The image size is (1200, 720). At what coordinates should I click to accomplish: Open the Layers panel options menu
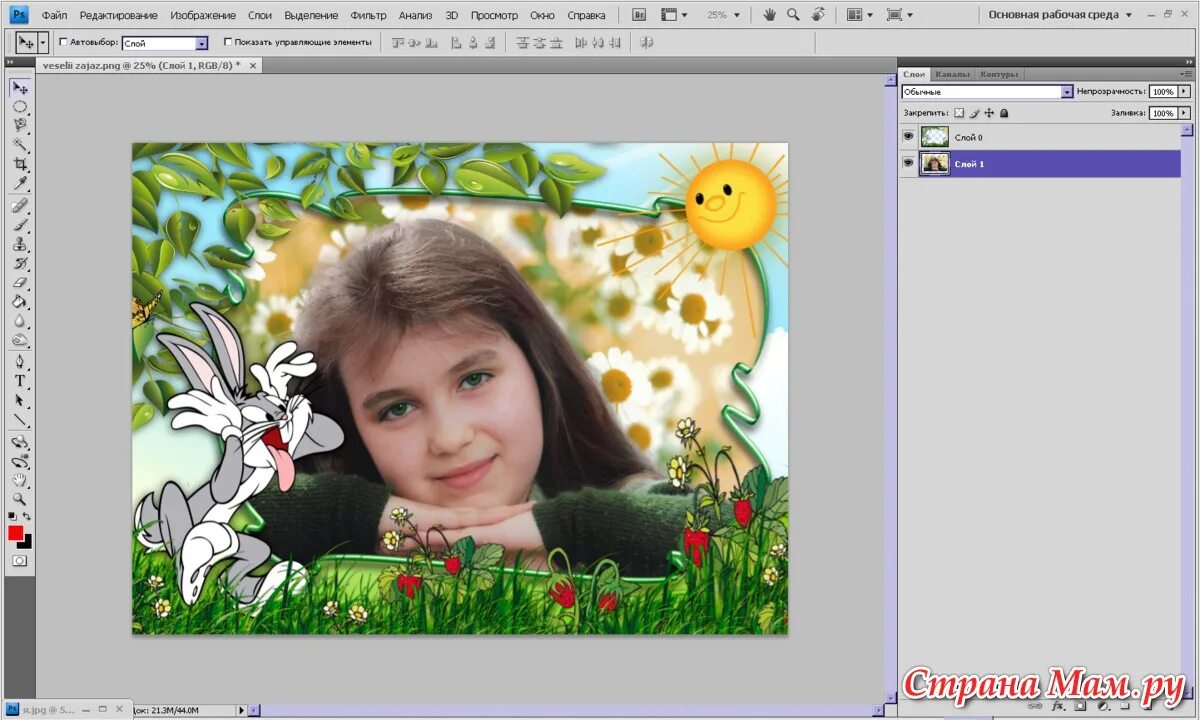1188,74
